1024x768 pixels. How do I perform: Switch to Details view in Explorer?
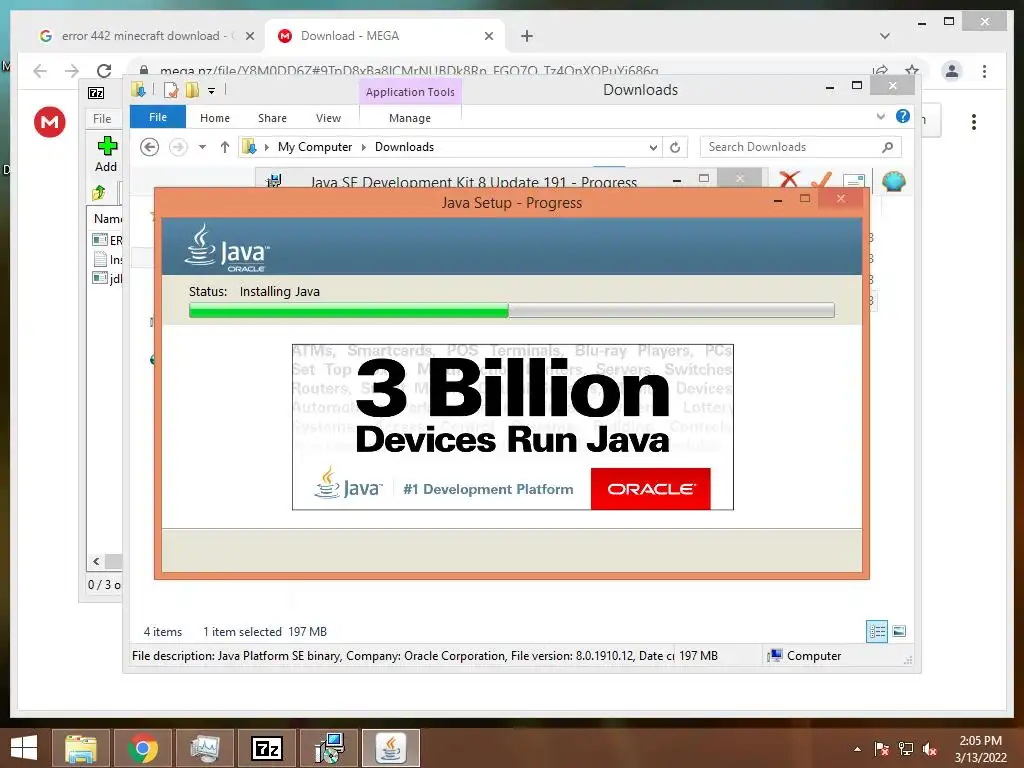click(x=876, y=632)
